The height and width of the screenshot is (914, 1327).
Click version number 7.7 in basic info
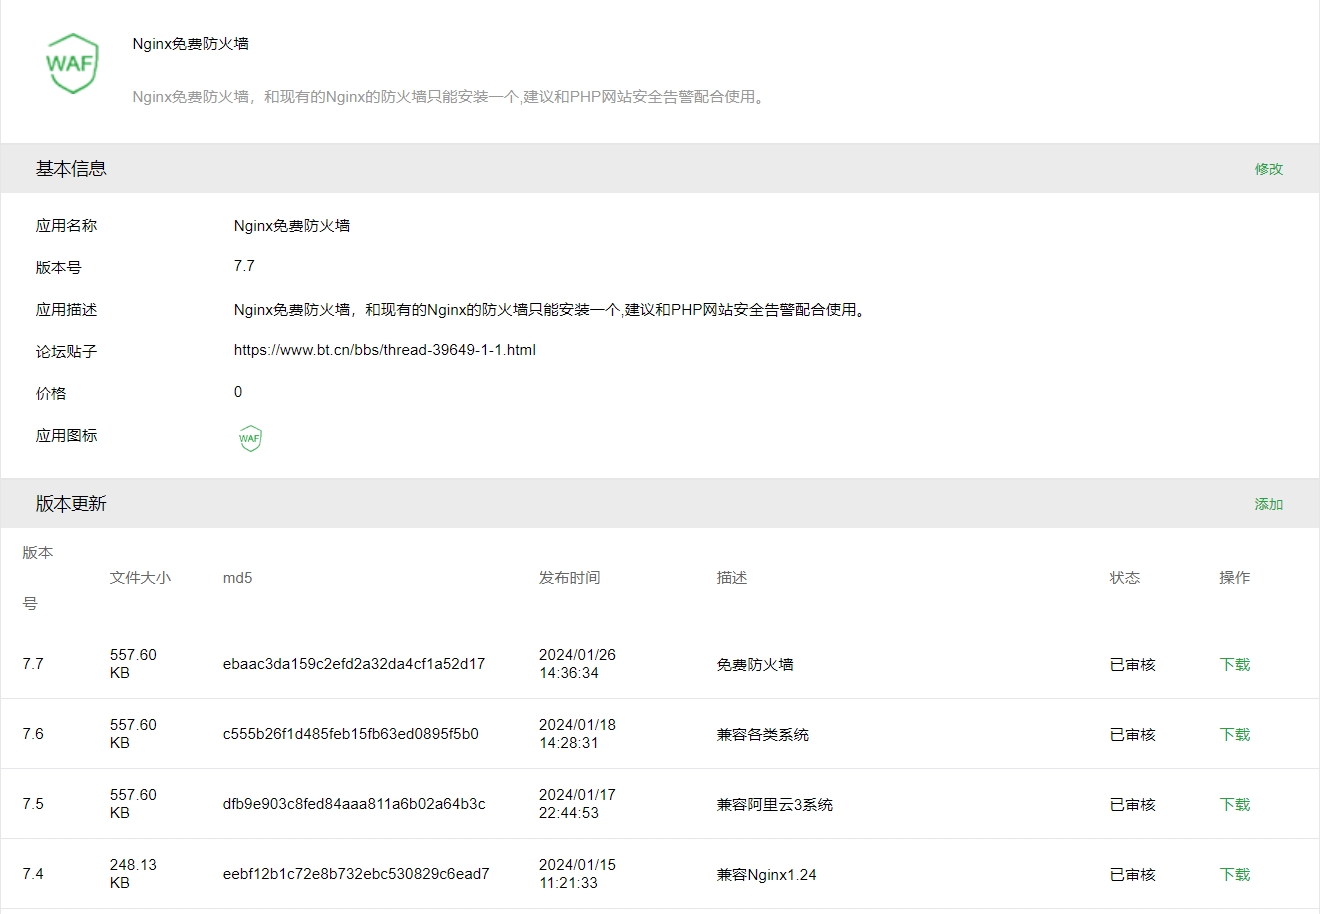pyautogui.click(x=244, y=266)
